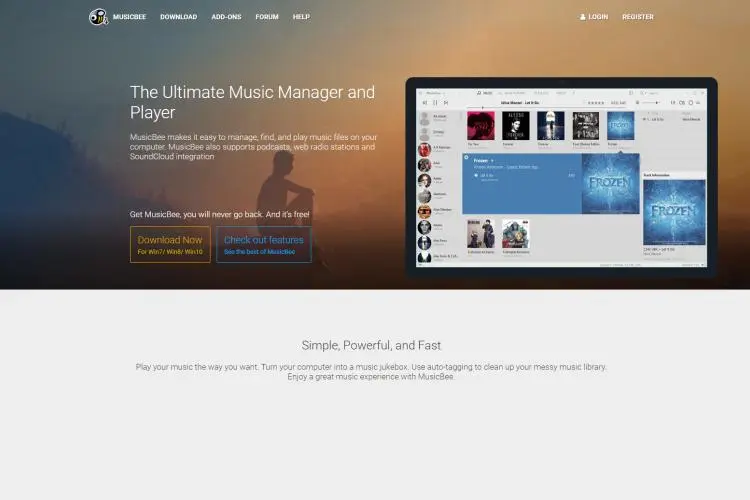This screenshot has width=750, height=500.
Task: Click the LOGIN link
Action: point(598,17)
